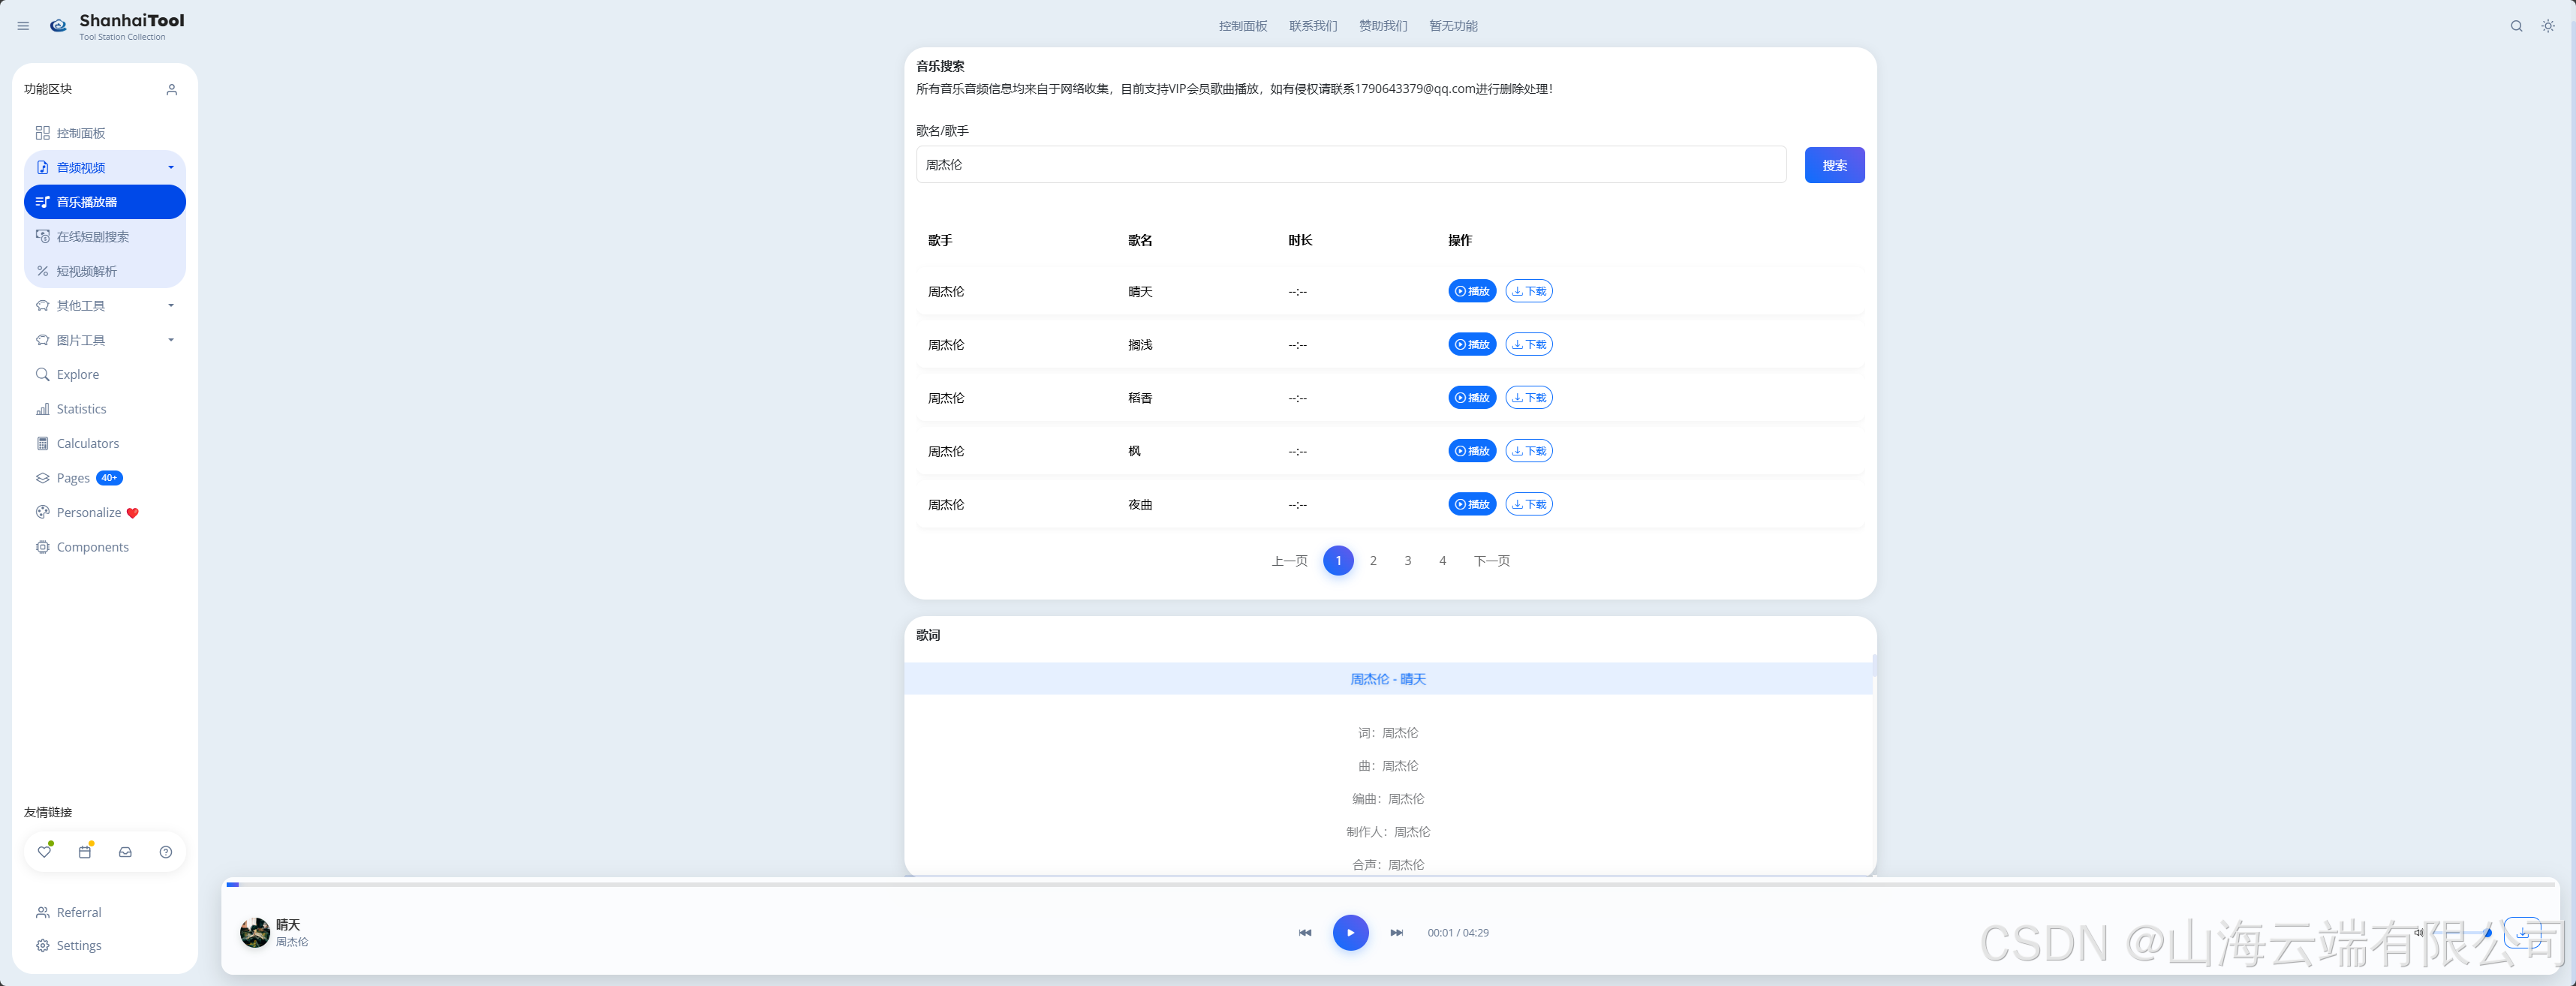
Task: Click user profile icon beside 功能区块
Action: 172,89
